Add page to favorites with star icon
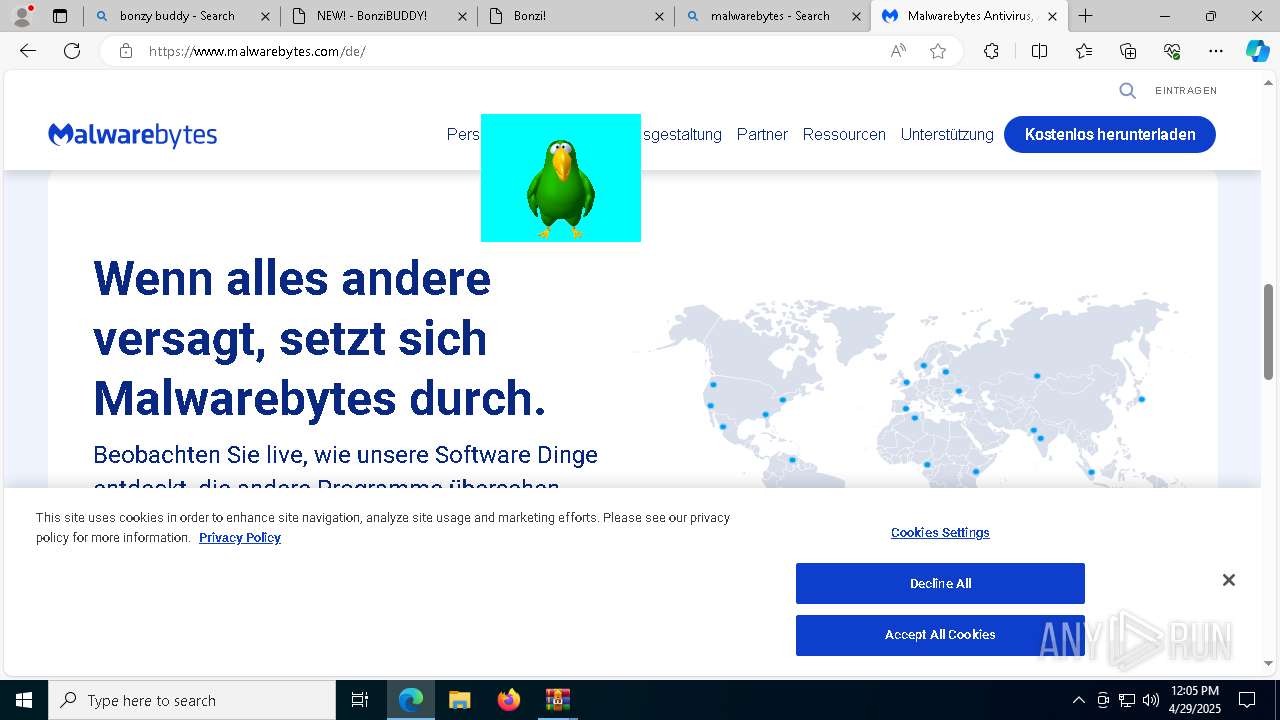 (938, 51)
